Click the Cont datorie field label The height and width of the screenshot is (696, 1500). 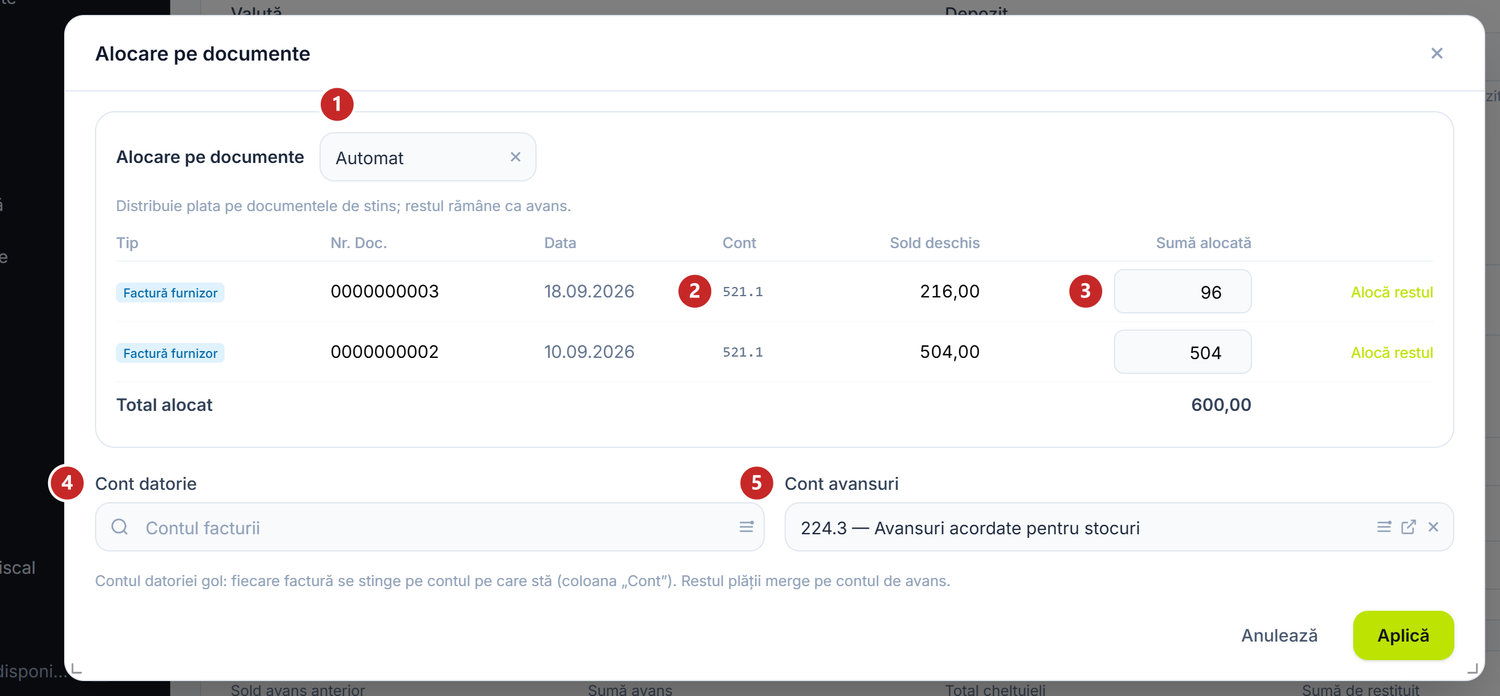pos(146,484)
